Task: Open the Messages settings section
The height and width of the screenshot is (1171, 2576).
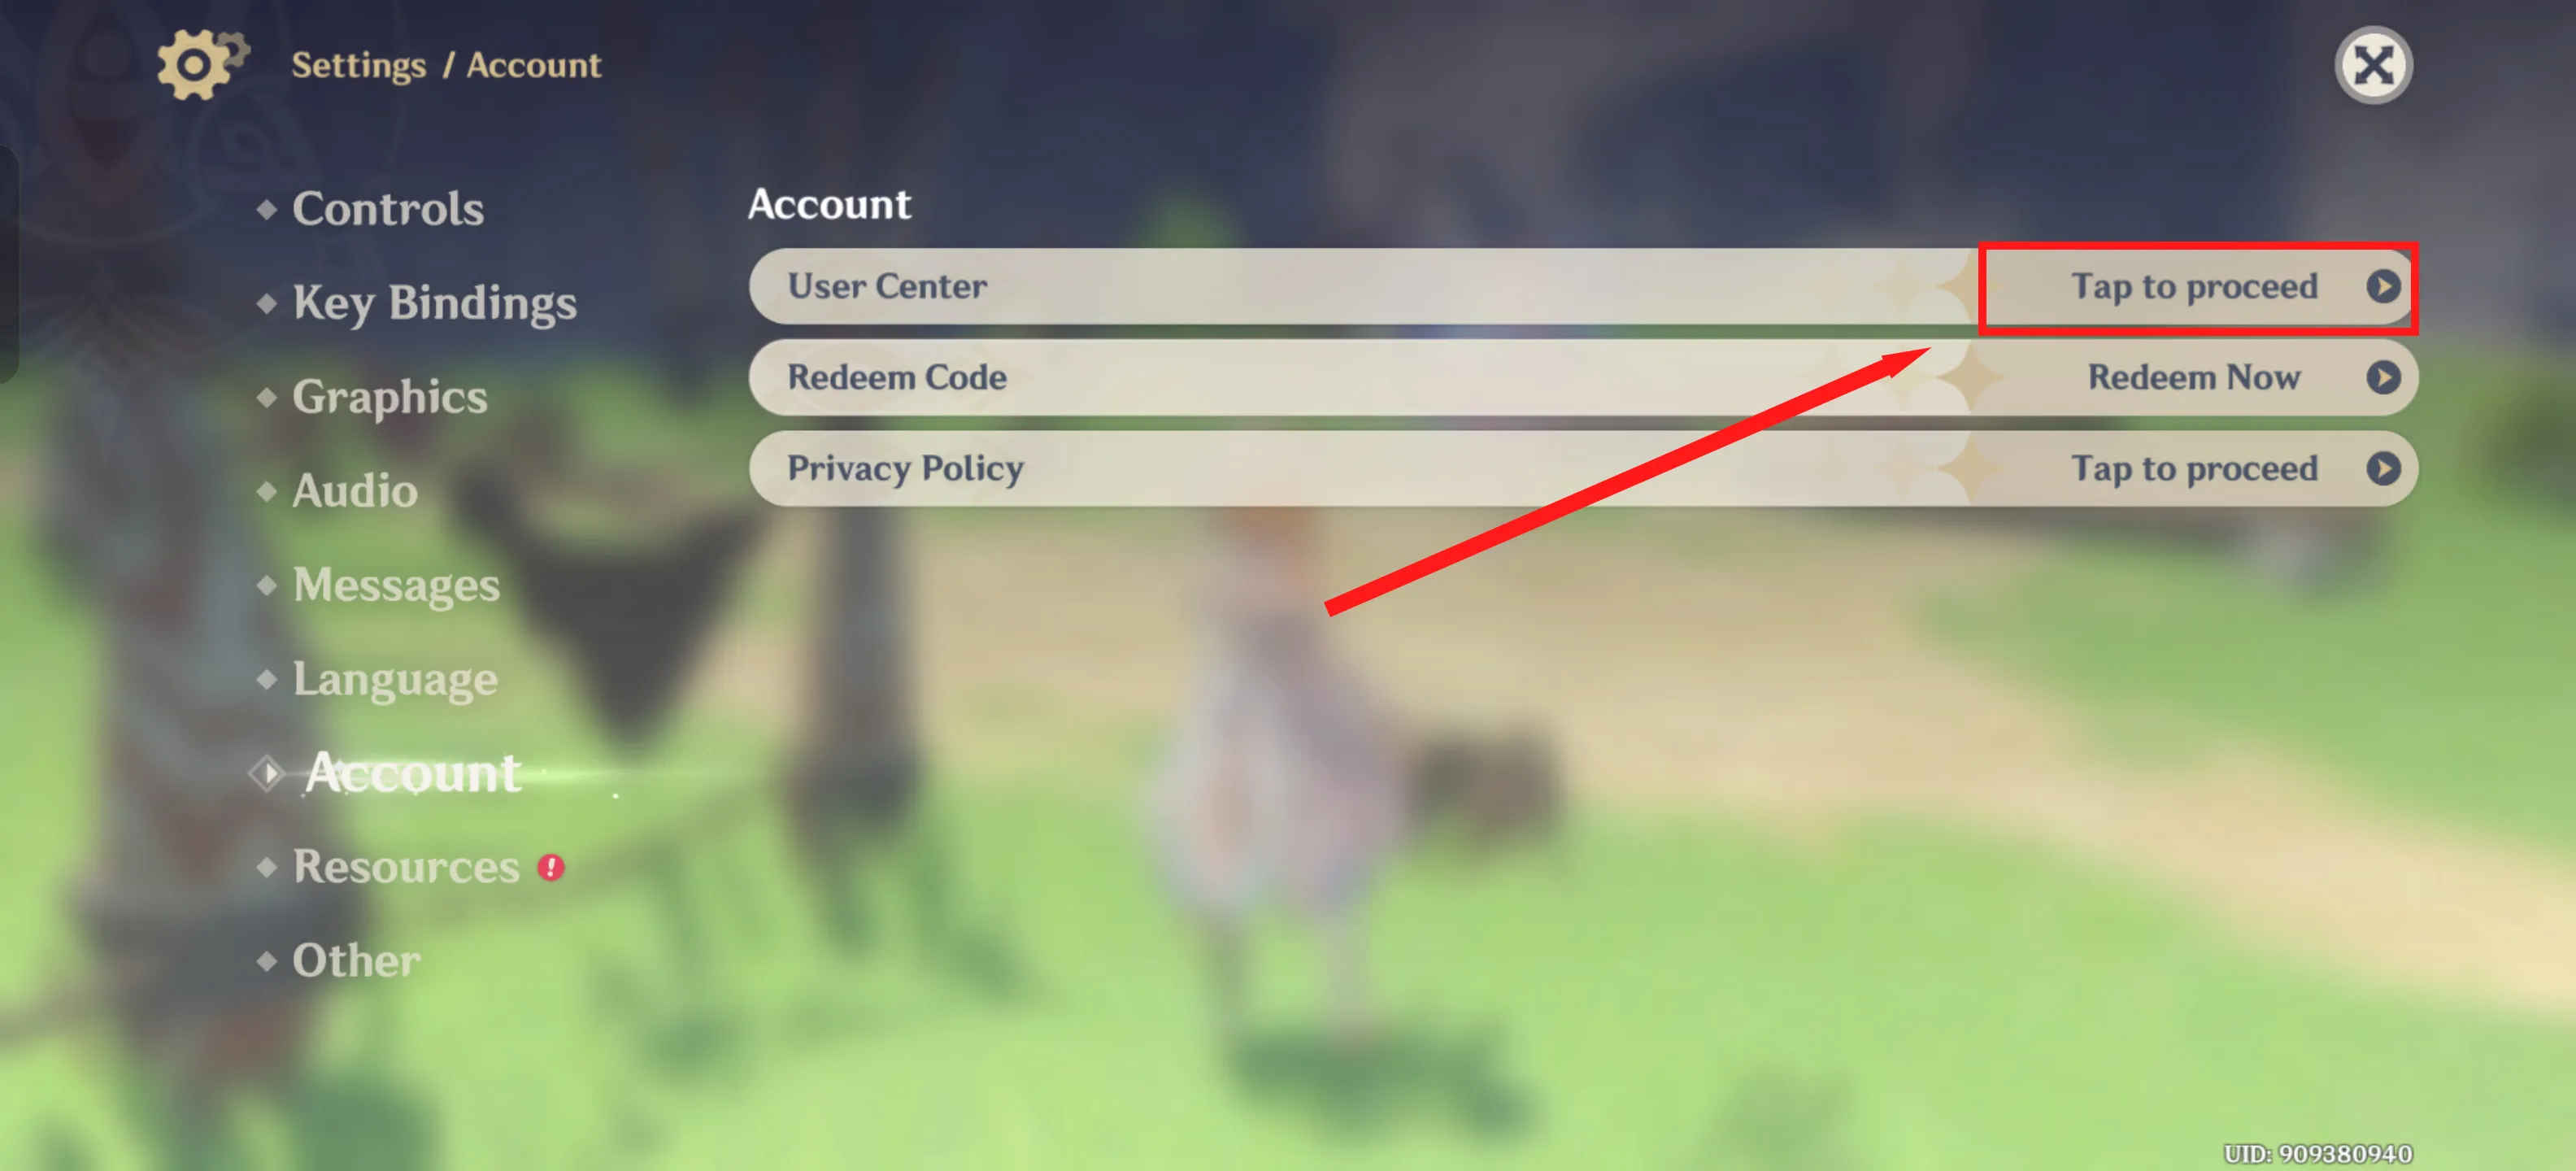Action: 396,585
